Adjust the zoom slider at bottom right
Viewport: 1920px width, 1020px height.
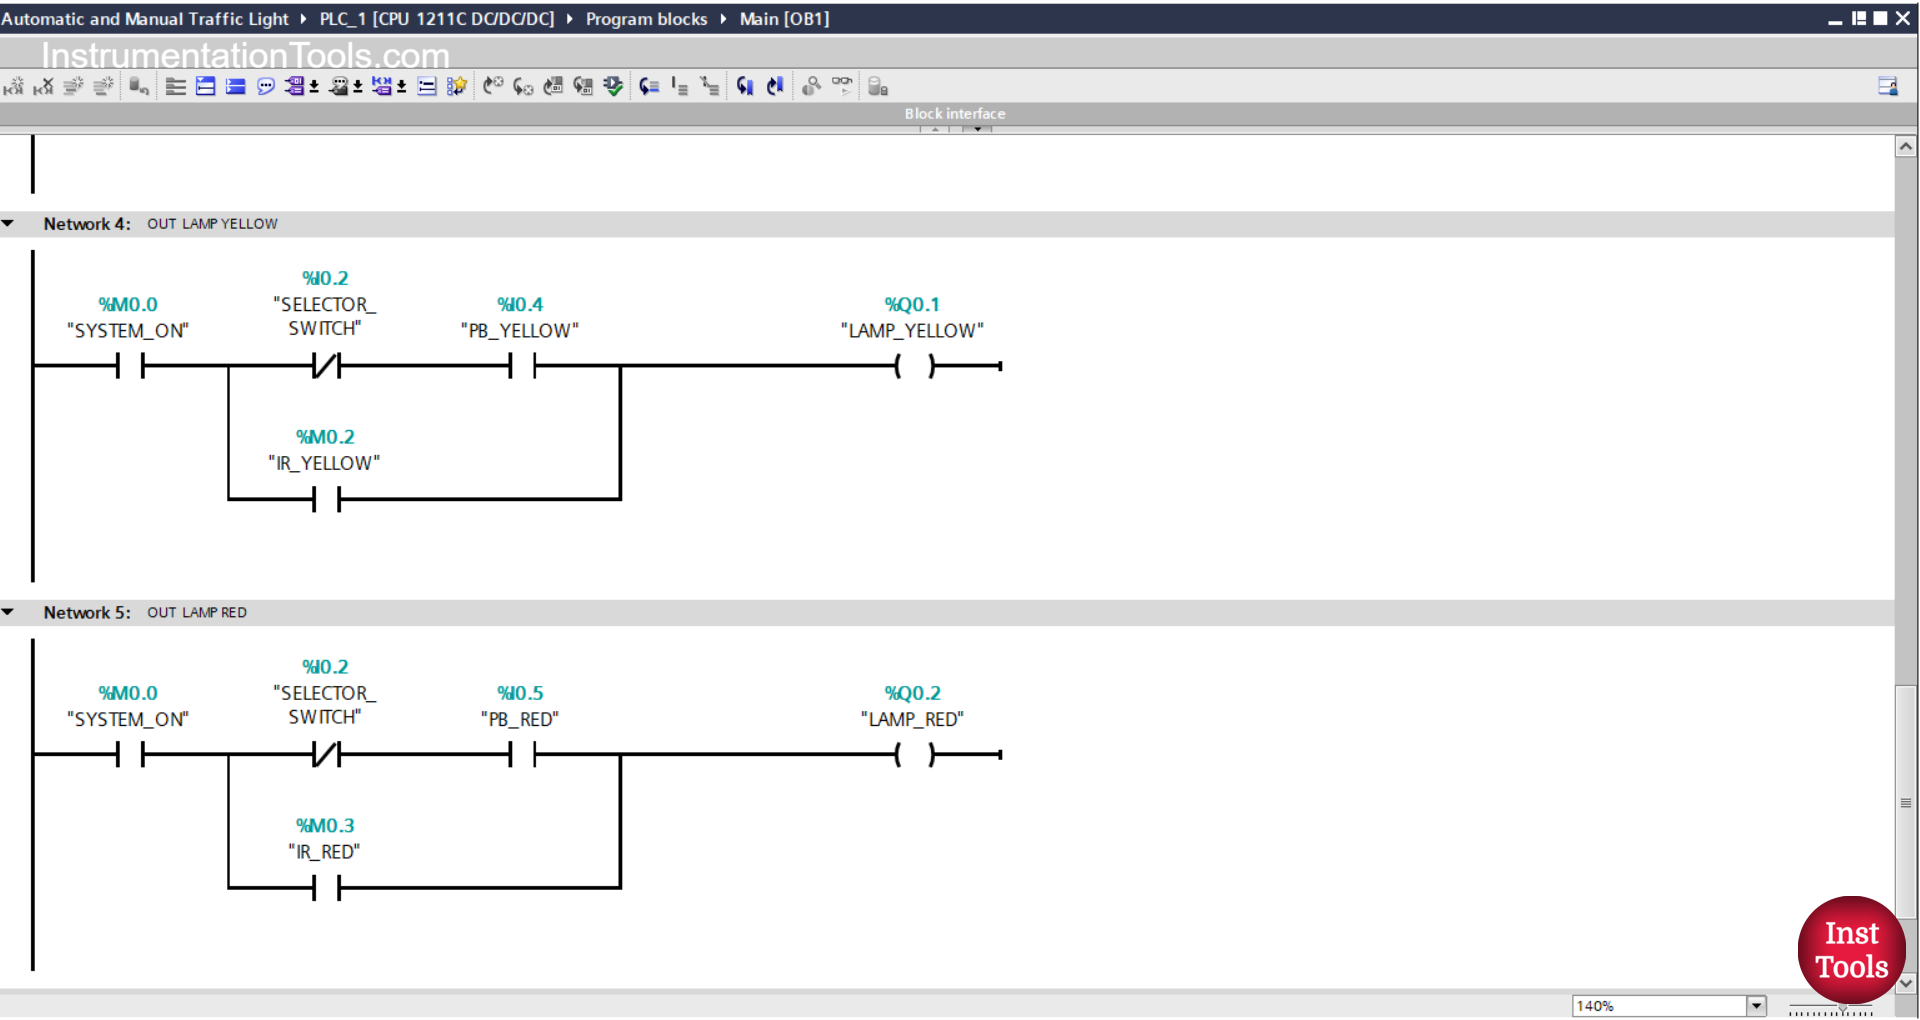pyautogui.click(x=1845, y=1011)
